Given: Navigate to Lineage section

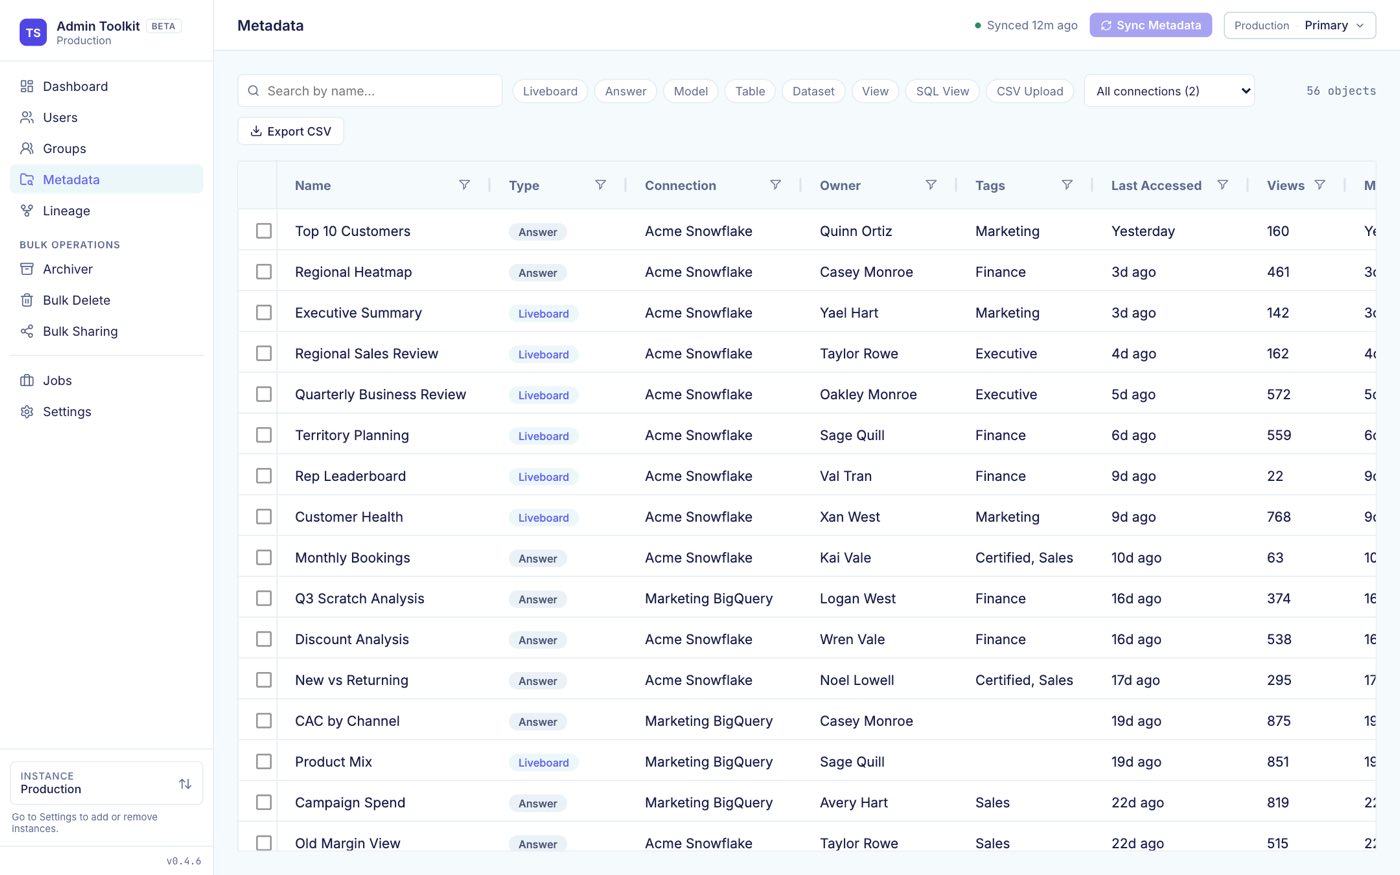Looking at the screenshot, I should click(x=106, y=211).
